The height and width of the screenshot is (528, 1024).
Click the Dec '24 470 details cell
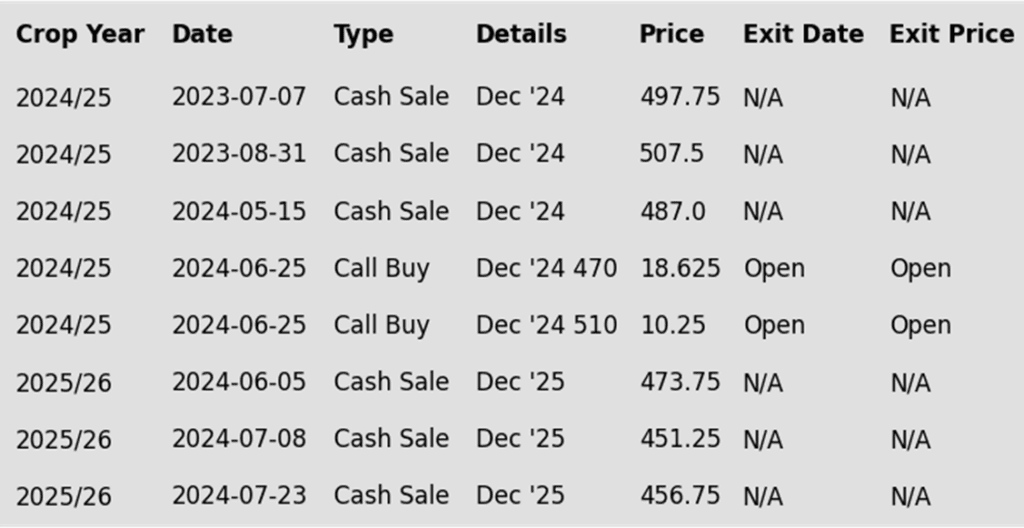[x=547, y=268]
